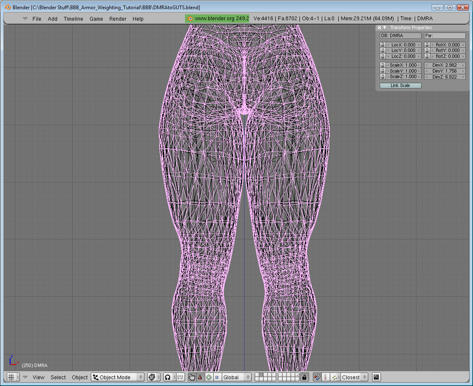Toggle the first layer button
The image size is (473, 386).
(257, 375)
